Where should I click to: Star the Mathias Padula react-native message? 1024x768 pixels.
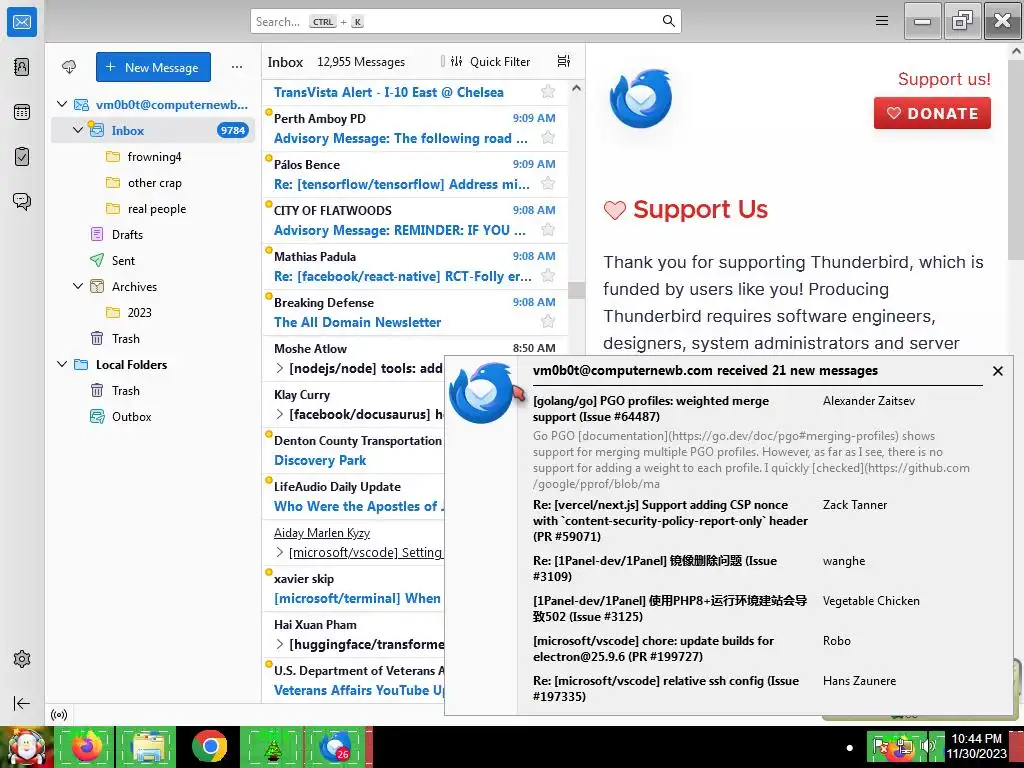(x=548, y=276)
